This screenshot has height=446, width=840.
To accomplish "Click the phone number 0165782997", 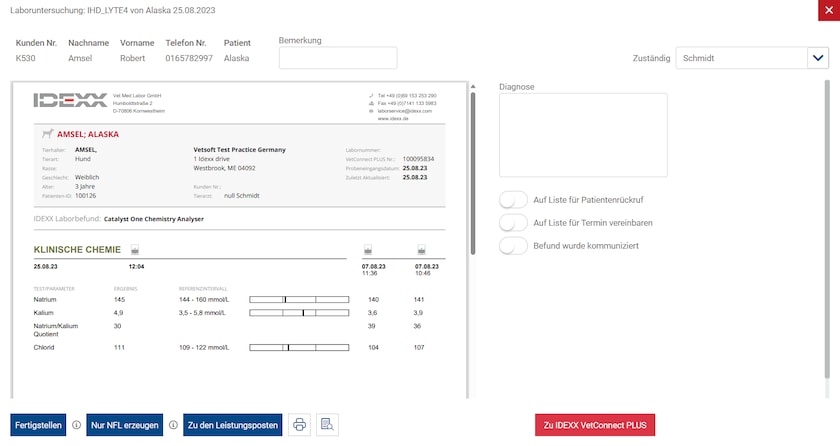I will click(189, 58).
